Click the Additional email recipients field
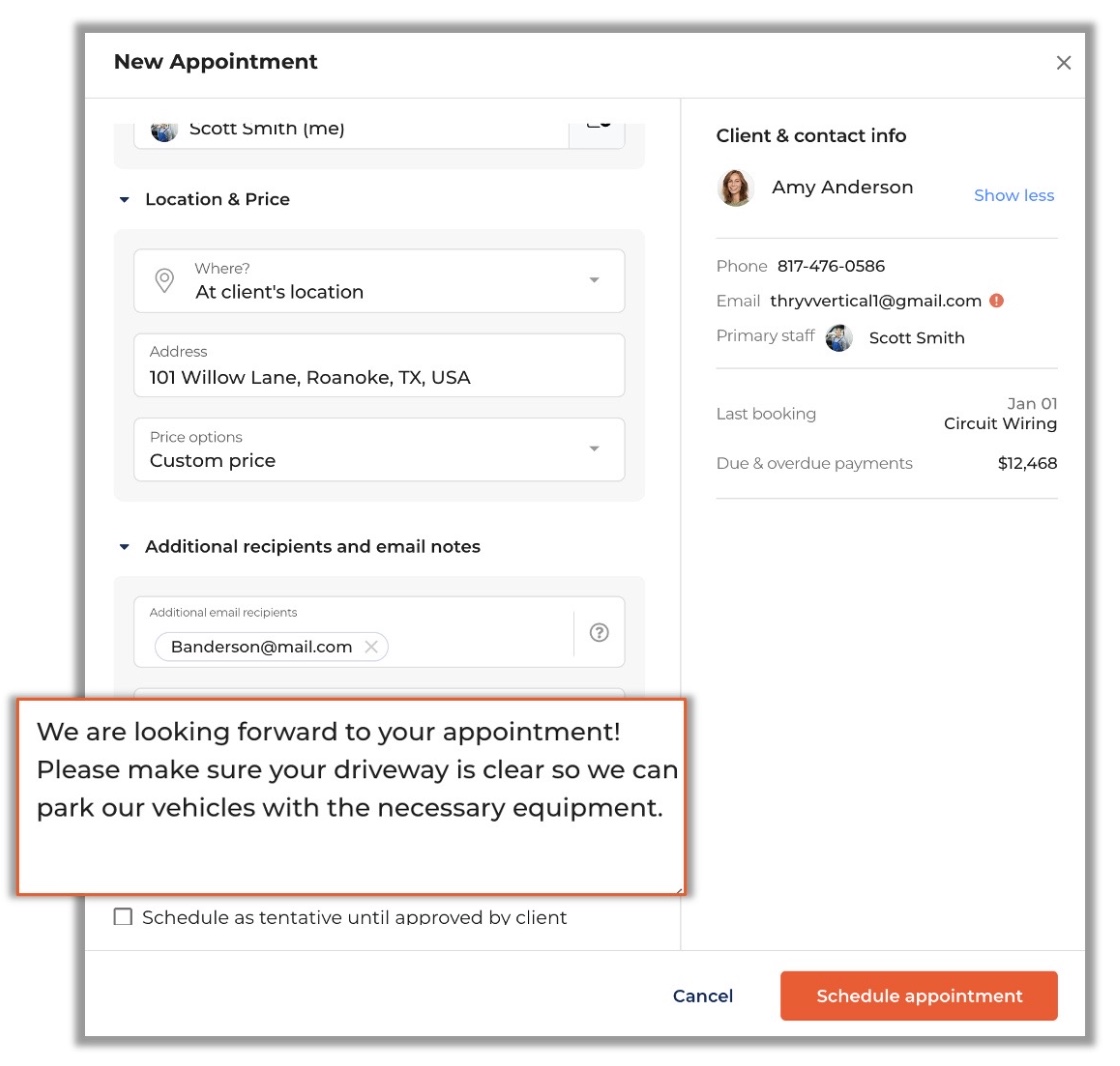Viewport: 1120px width, 1066px height. point(354,632)
